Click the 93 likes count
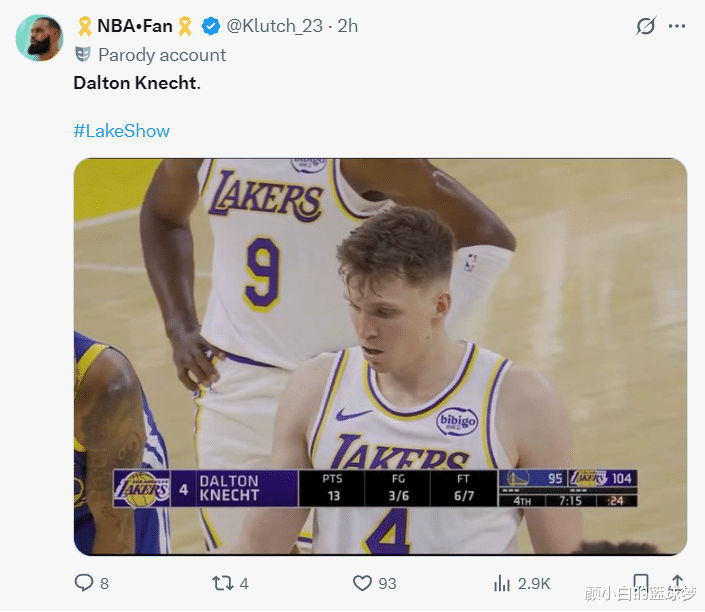 [x=387, y=582]
